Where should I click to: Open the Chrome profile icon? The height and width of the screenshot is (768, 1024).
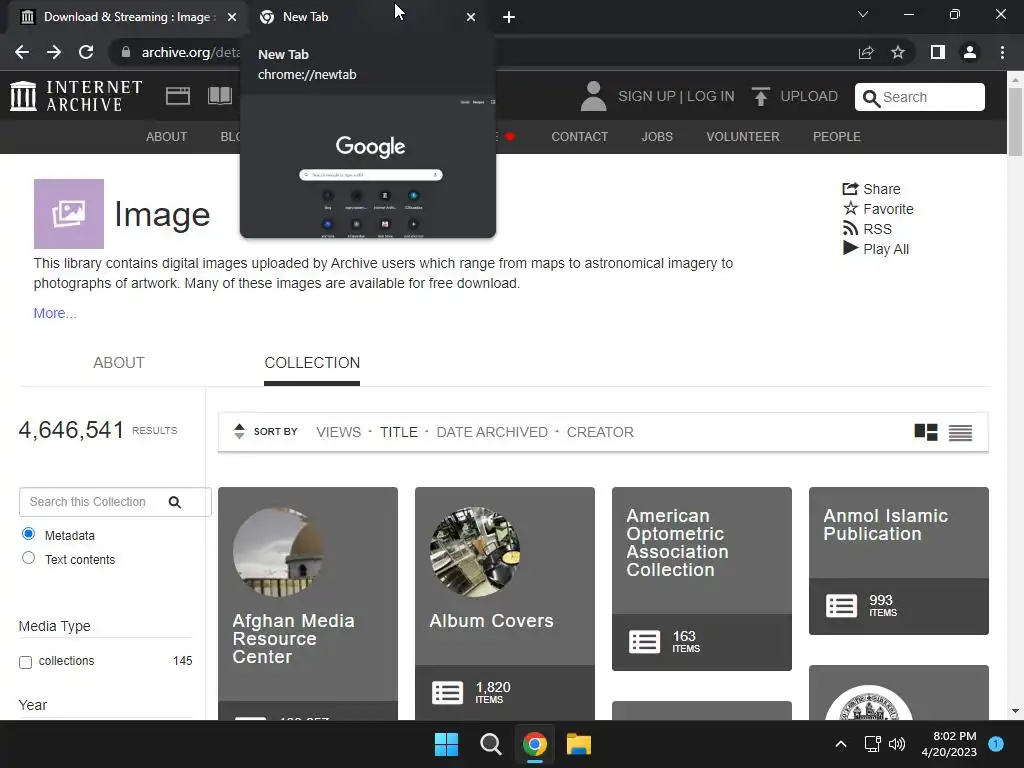pyautogui.click(x=970, y=52)
